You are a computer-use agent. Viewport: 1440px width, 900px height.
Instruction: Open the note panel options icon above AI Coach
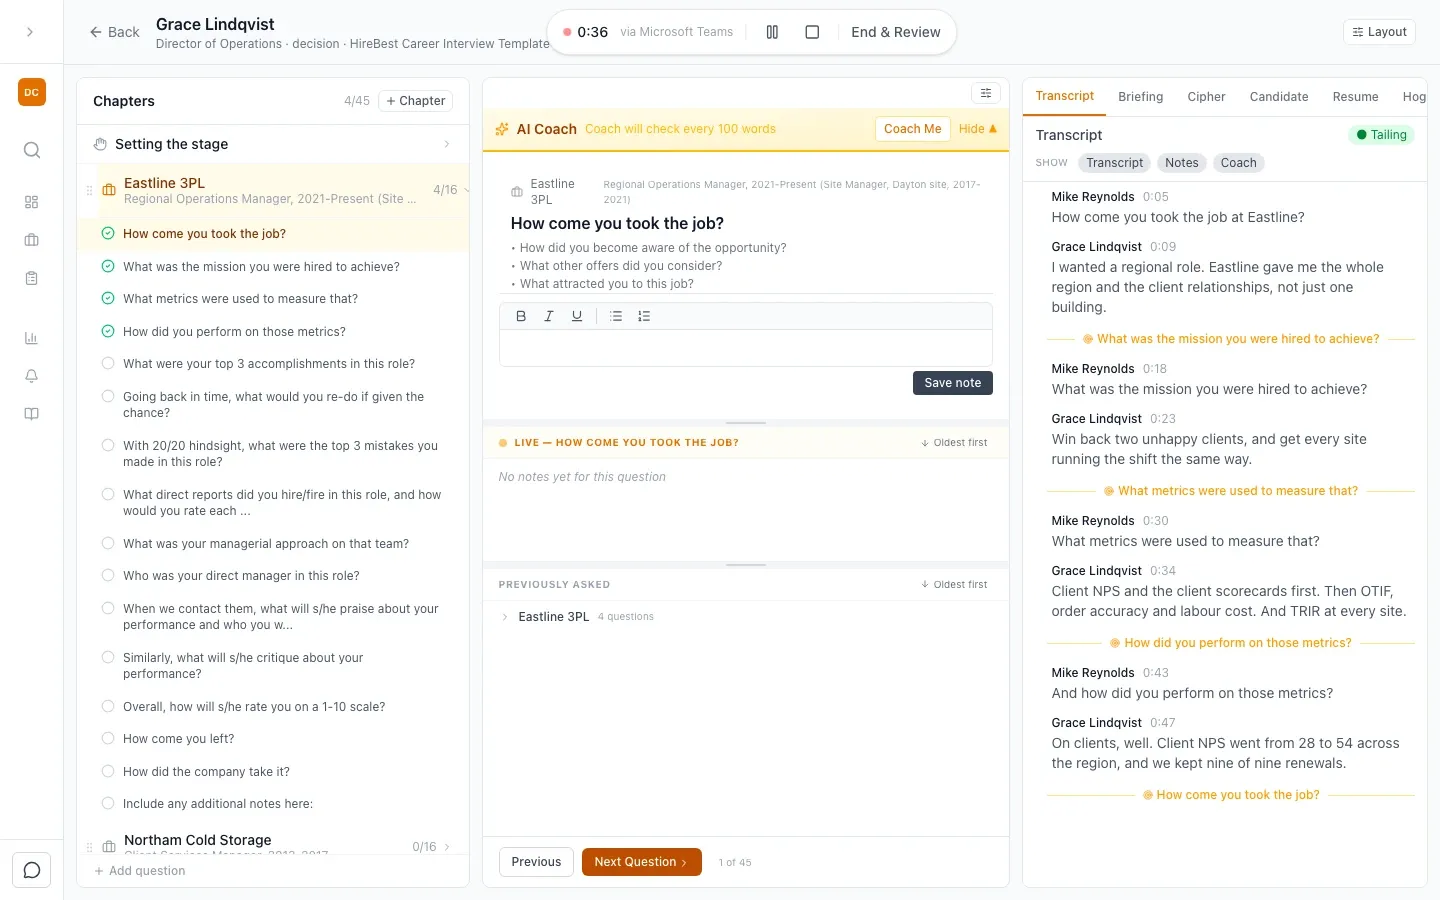tap(986, 93)
